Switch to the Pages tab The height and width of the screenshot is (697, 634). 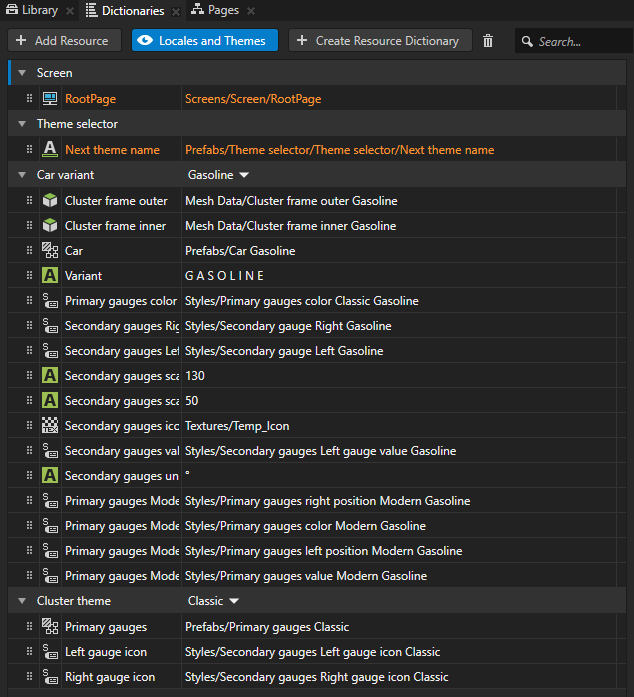[216, 10]
